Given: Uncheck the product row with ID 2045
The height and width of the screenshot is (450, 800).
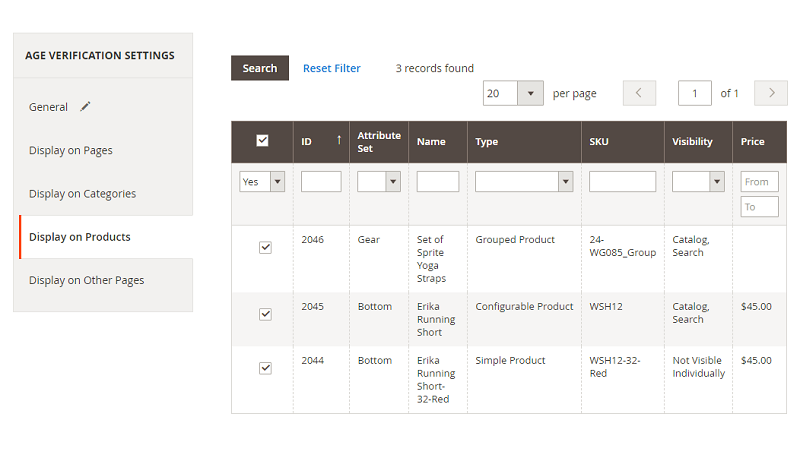Looking at the screenshot, I should tap(265, 314).
